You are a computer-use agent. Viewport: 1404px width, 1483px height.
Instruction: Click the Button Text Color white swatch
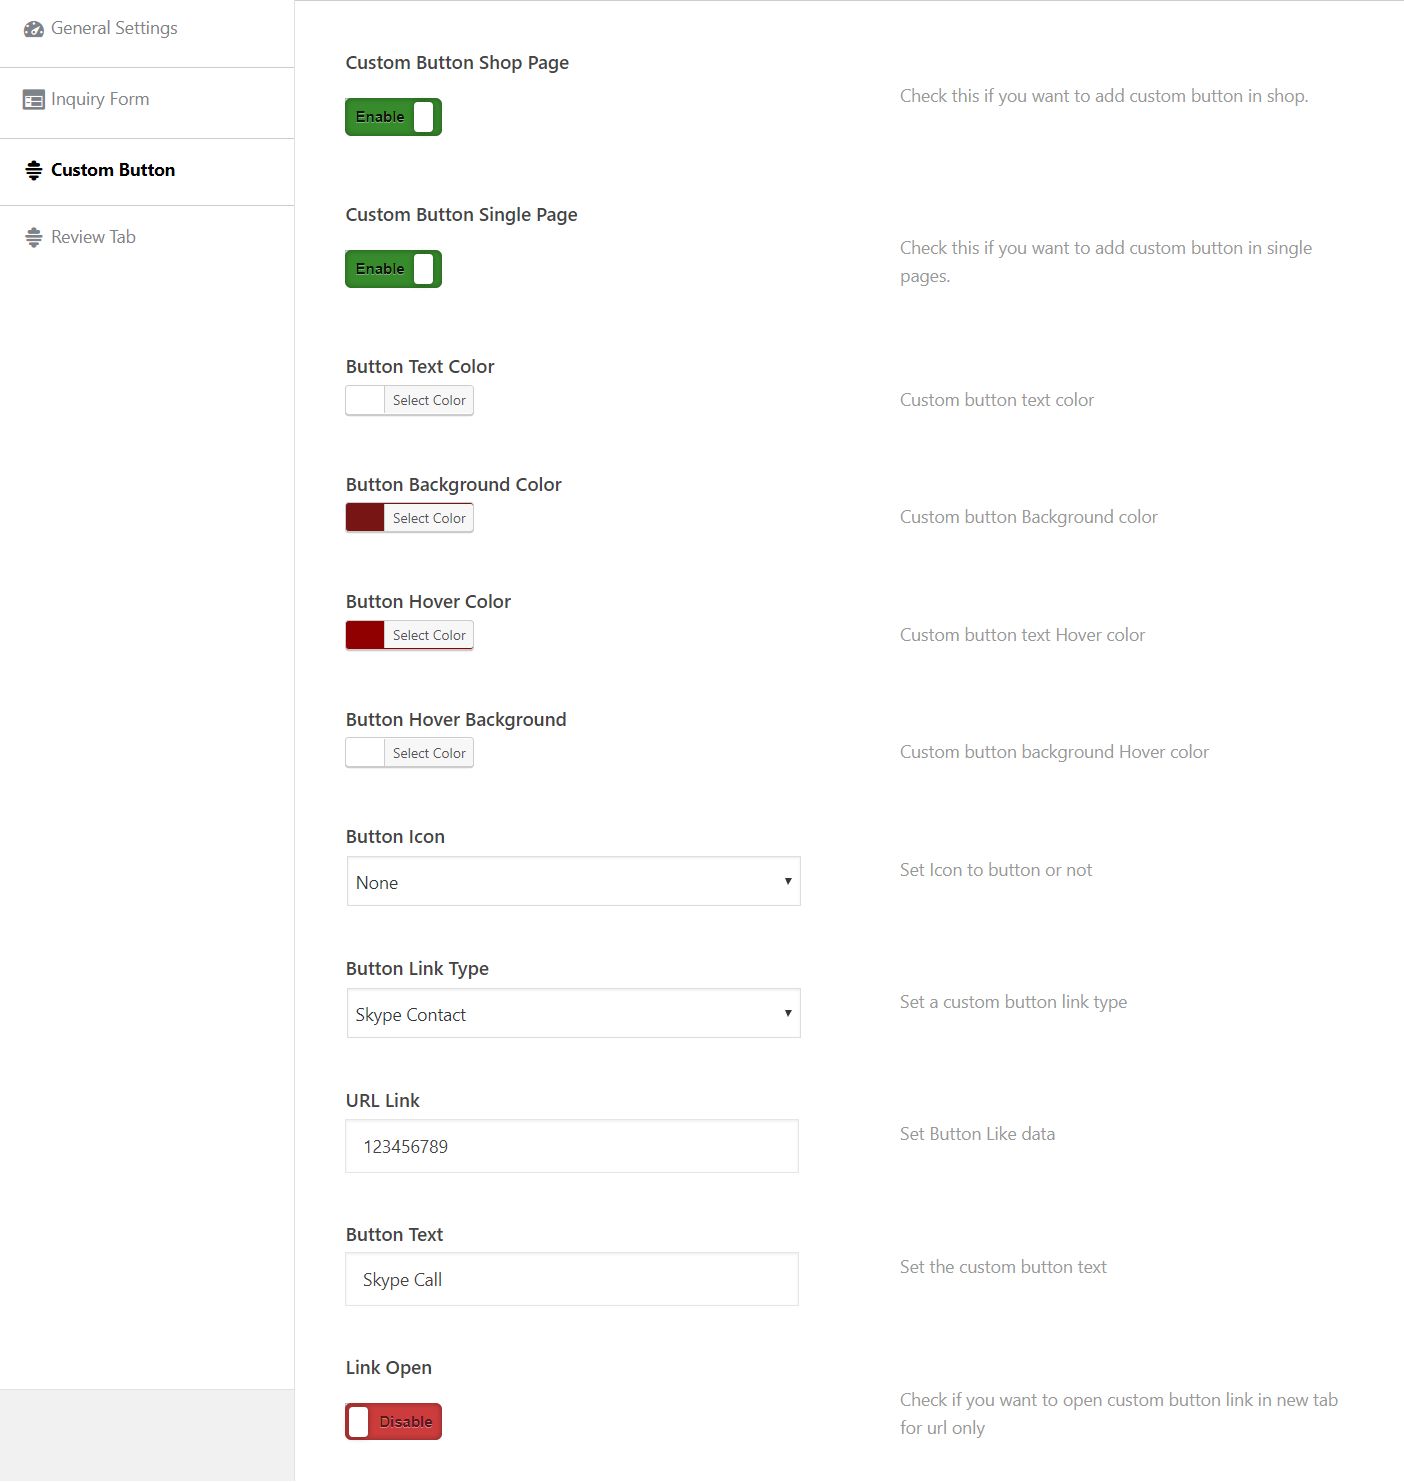(365, 401)
